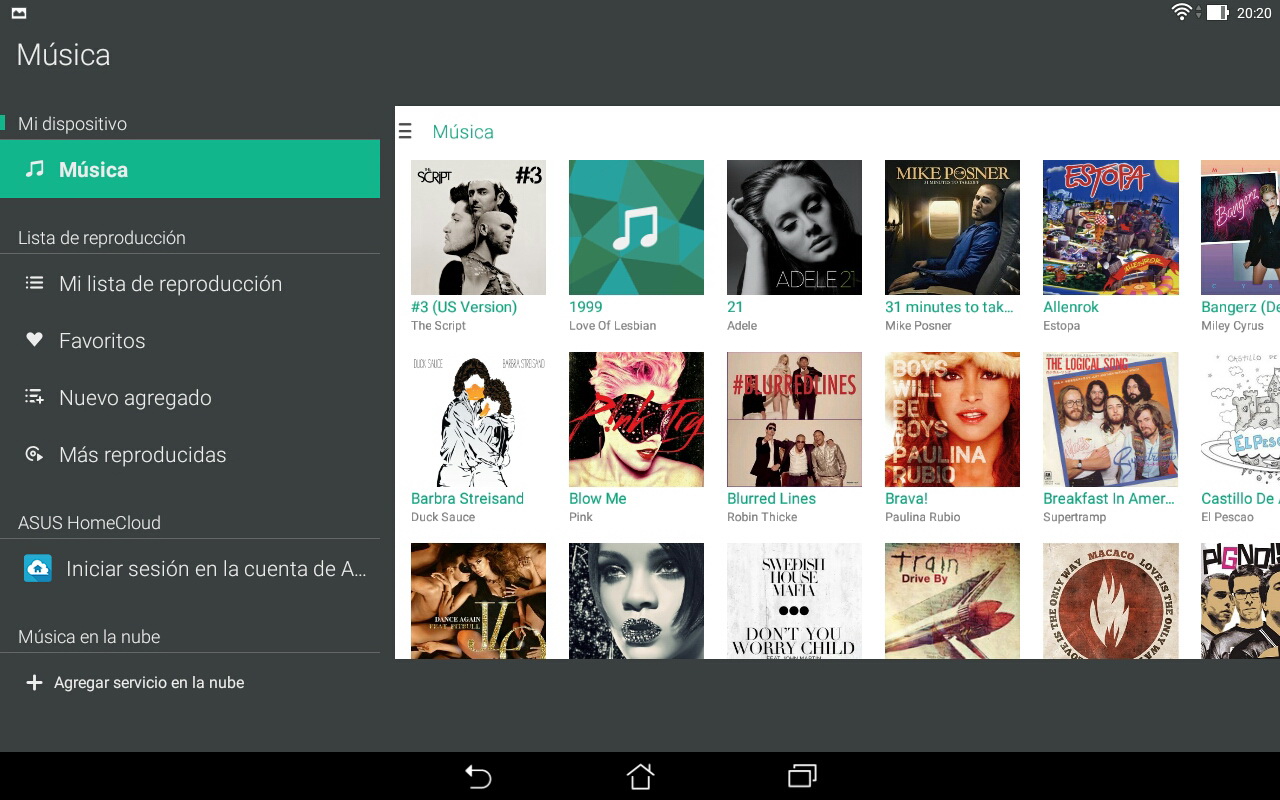Open the Más reproducidas list
Image resolution: width=1280 pixels, height=800 pixels.
(142, 455)
